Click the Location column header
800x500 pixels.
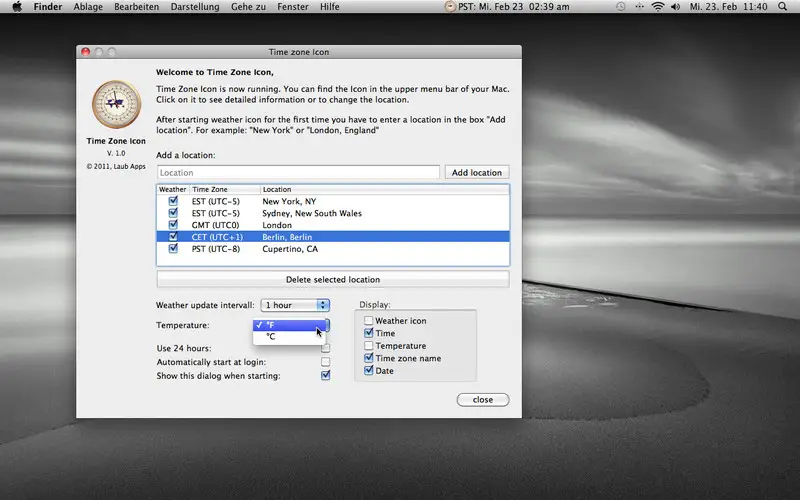coord(385,189)
